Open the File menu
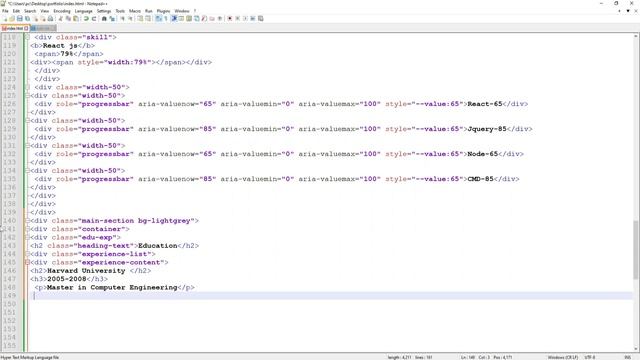The image size is (640, 360). (x=5, y=11)
